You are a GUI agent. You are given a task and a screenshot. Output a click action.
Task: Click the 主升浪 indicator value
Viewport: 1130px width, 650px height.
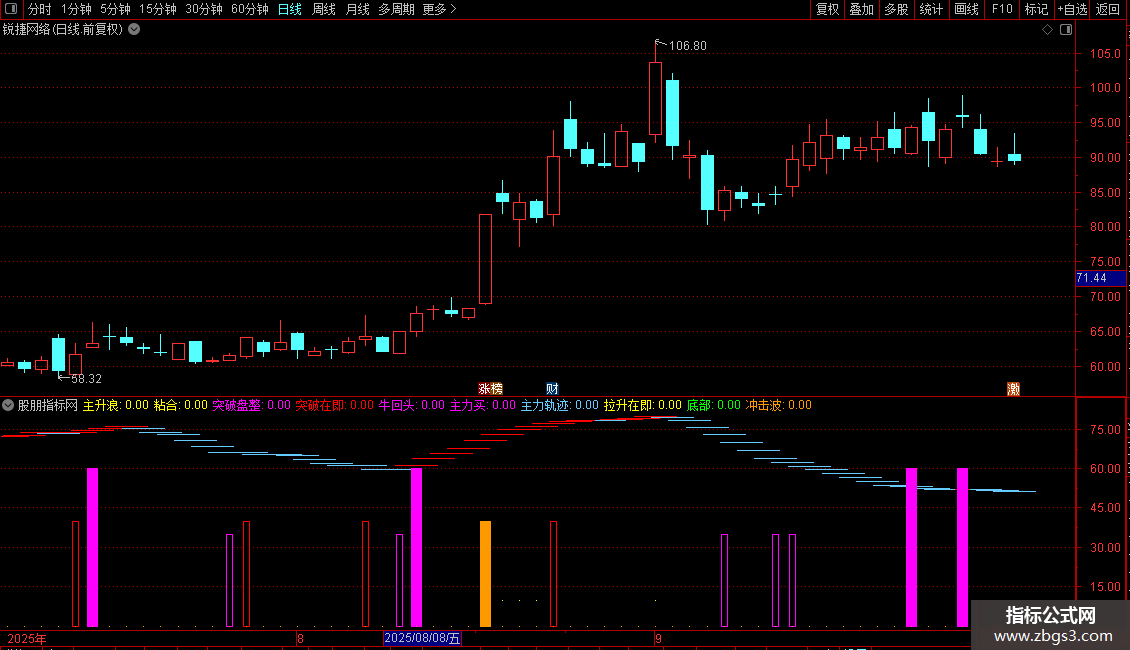pos(115,405)
